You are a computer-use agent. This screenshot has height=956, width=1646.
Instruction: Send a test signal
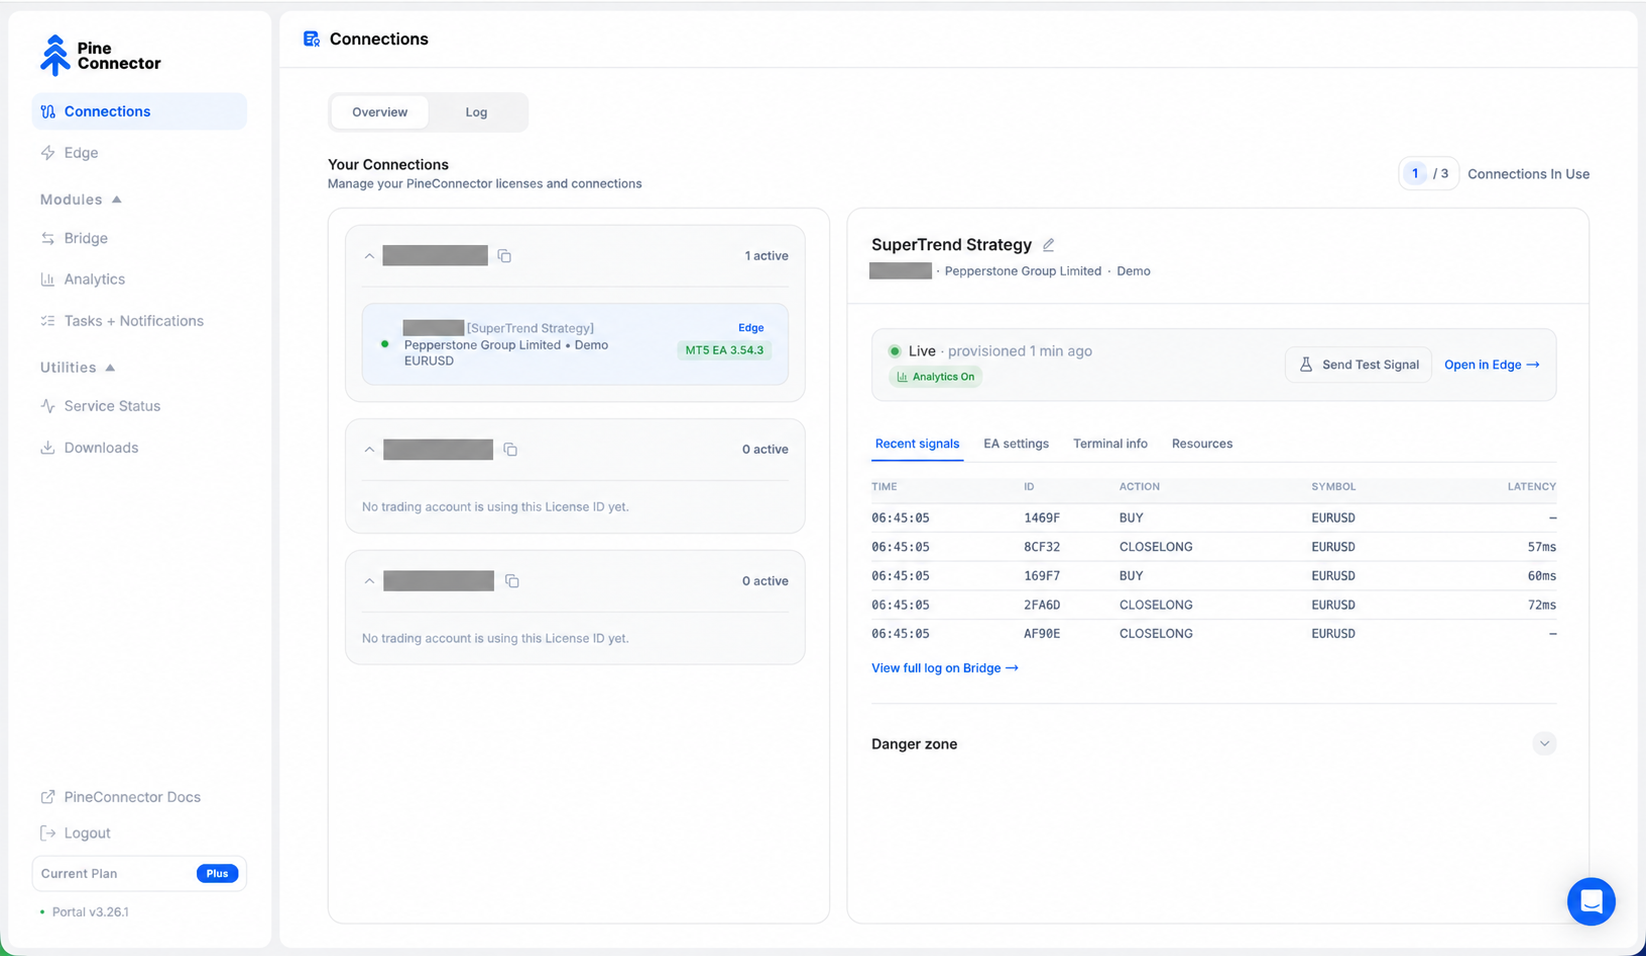[1358, 365]
